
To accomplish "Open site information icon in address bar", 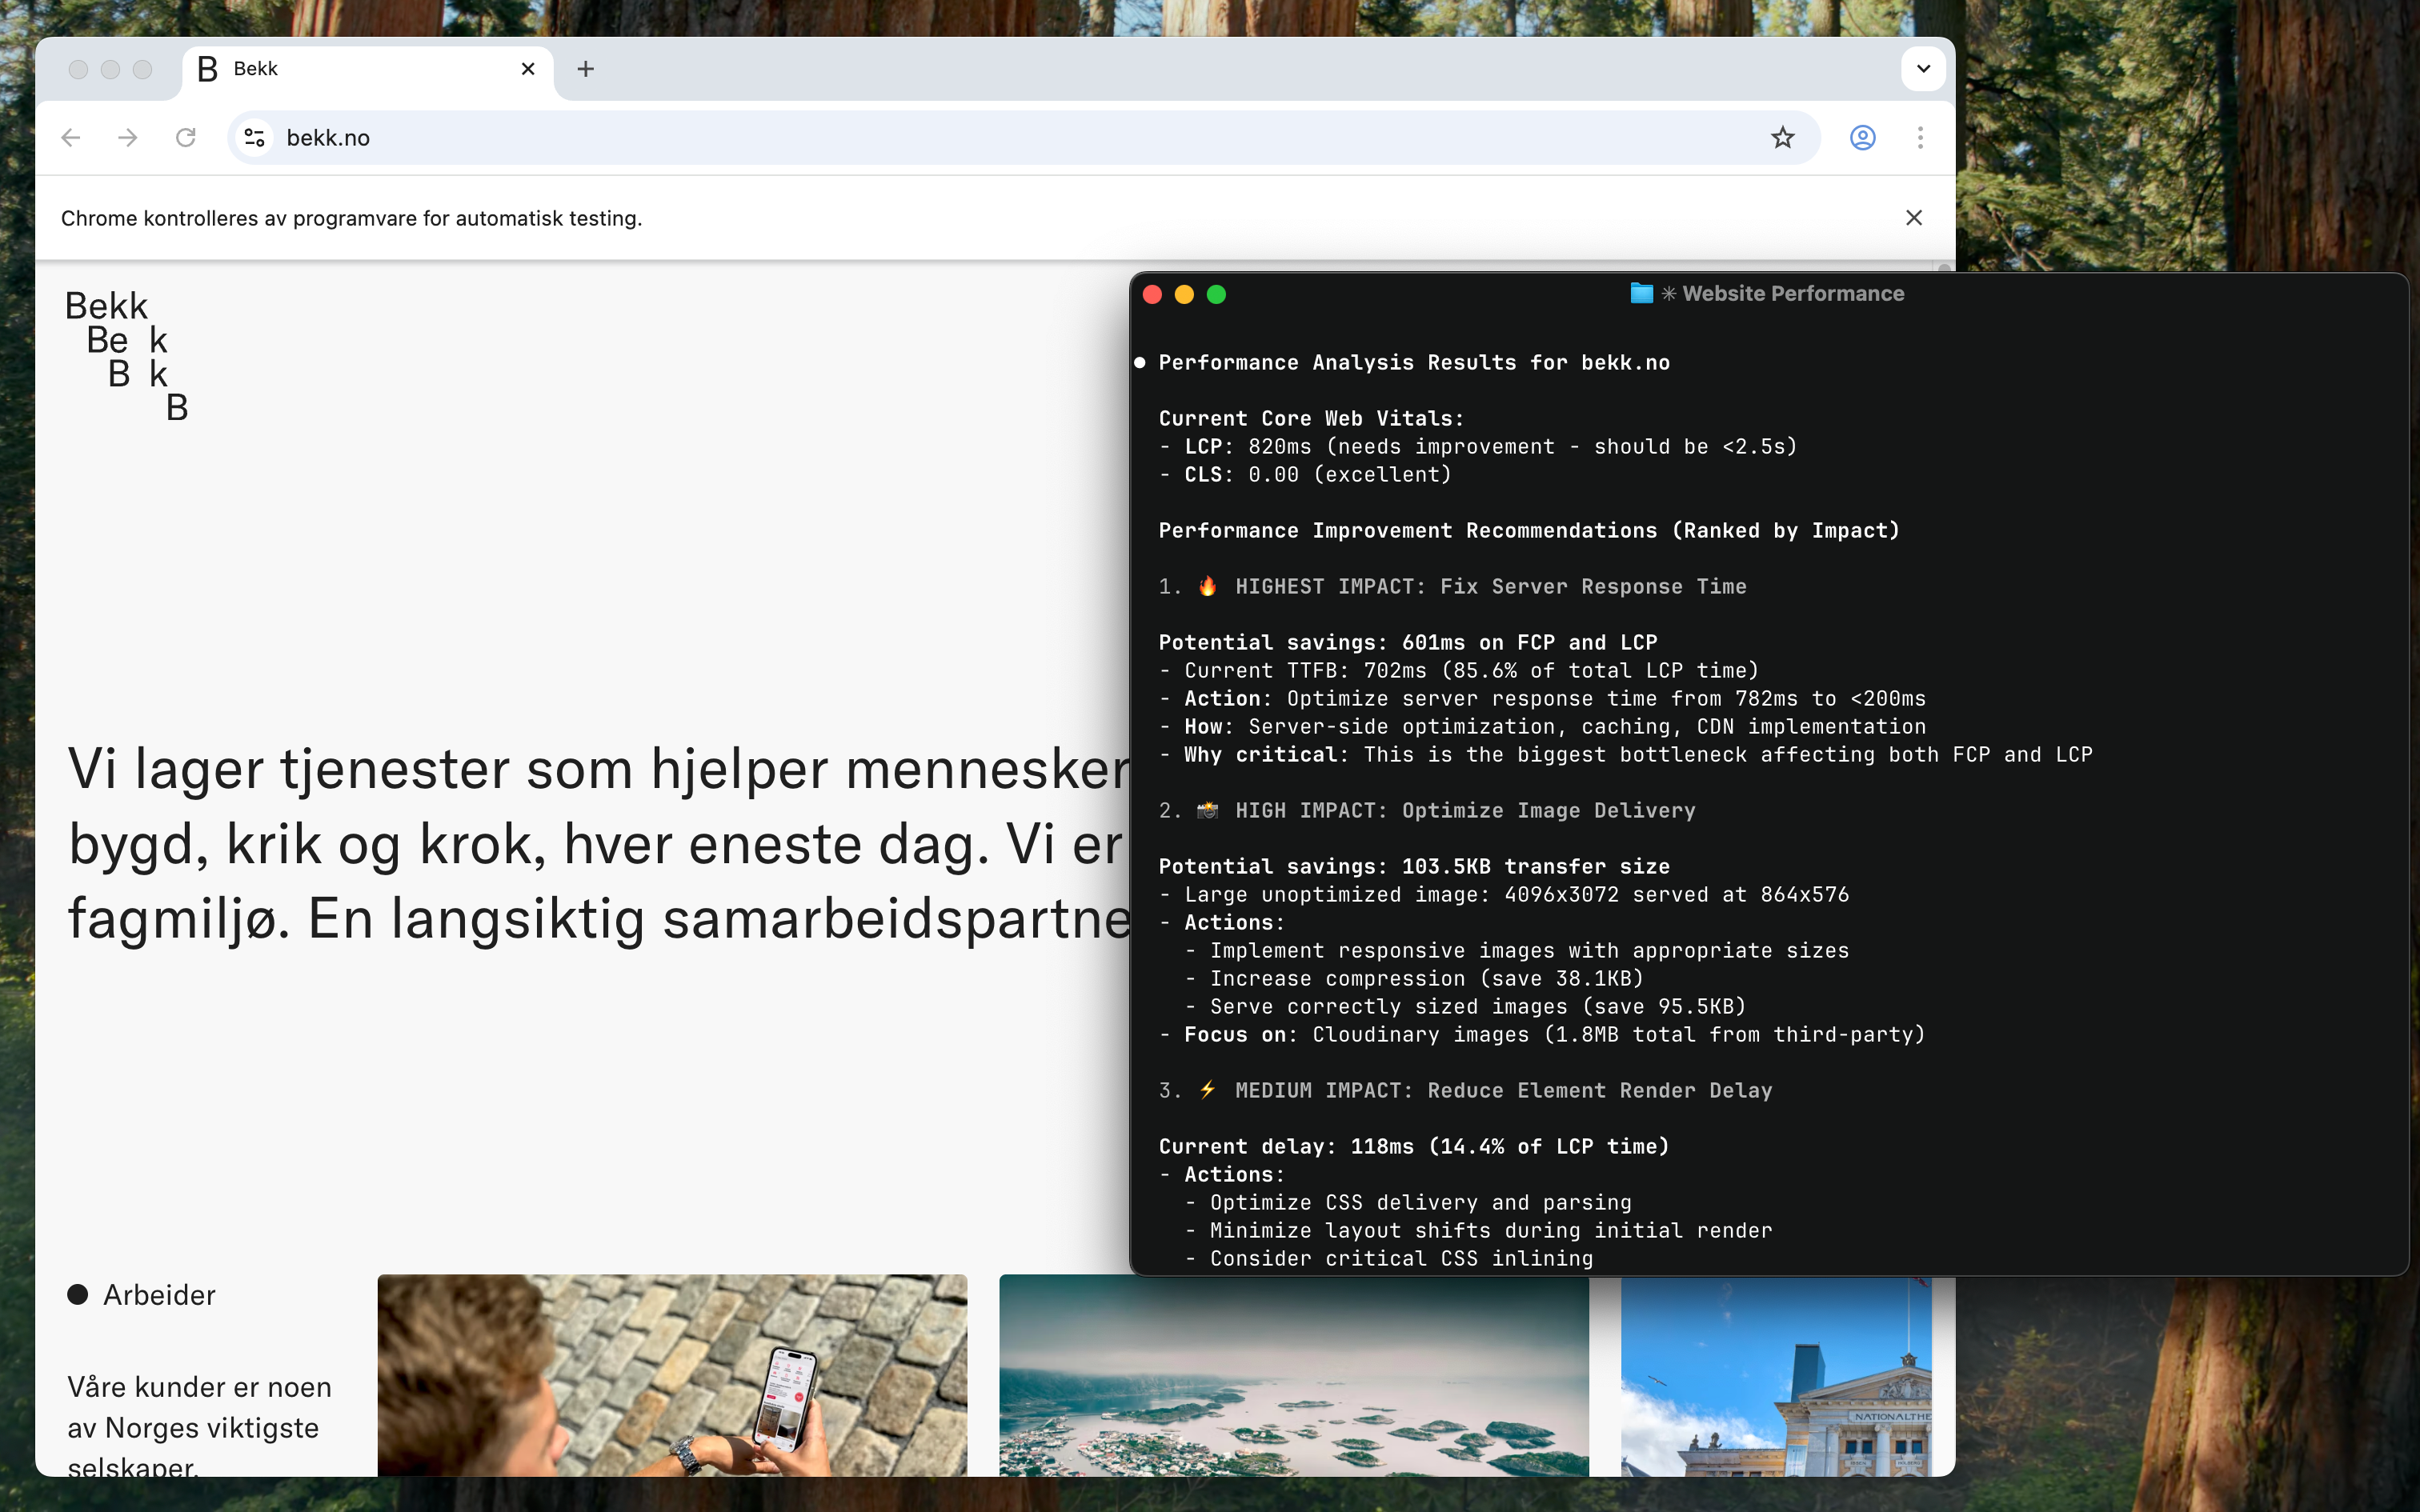I will coord(255,138).
